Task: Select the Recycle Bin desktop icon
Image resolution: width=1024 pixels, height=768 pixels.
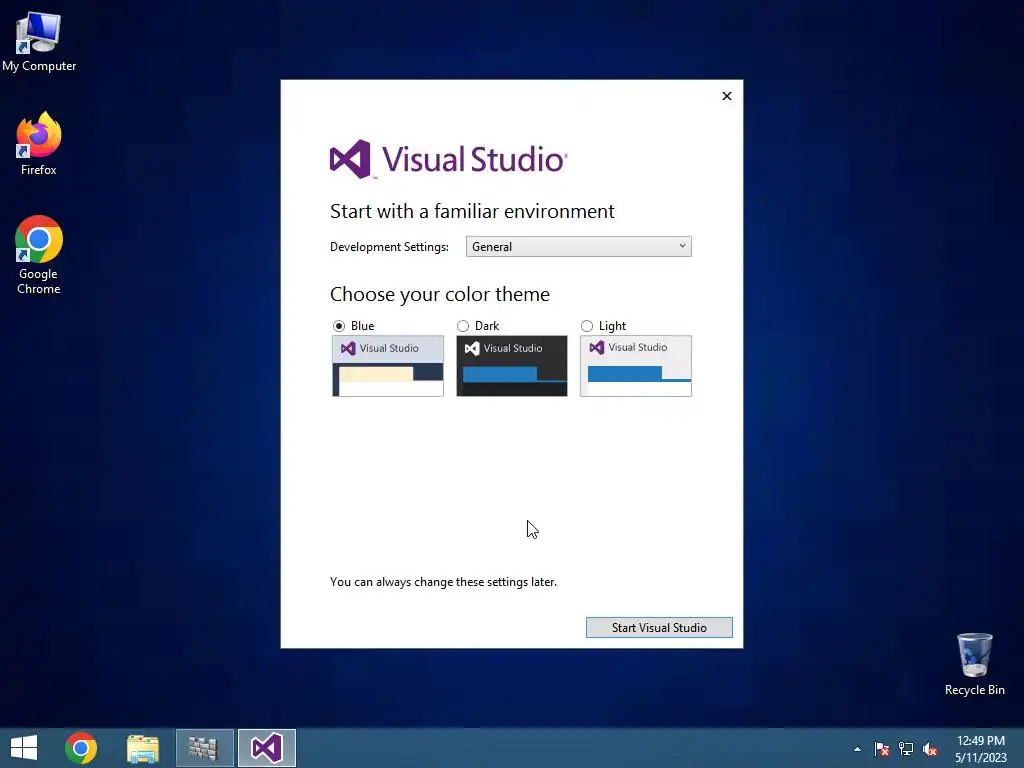Action: click(974, 664)
